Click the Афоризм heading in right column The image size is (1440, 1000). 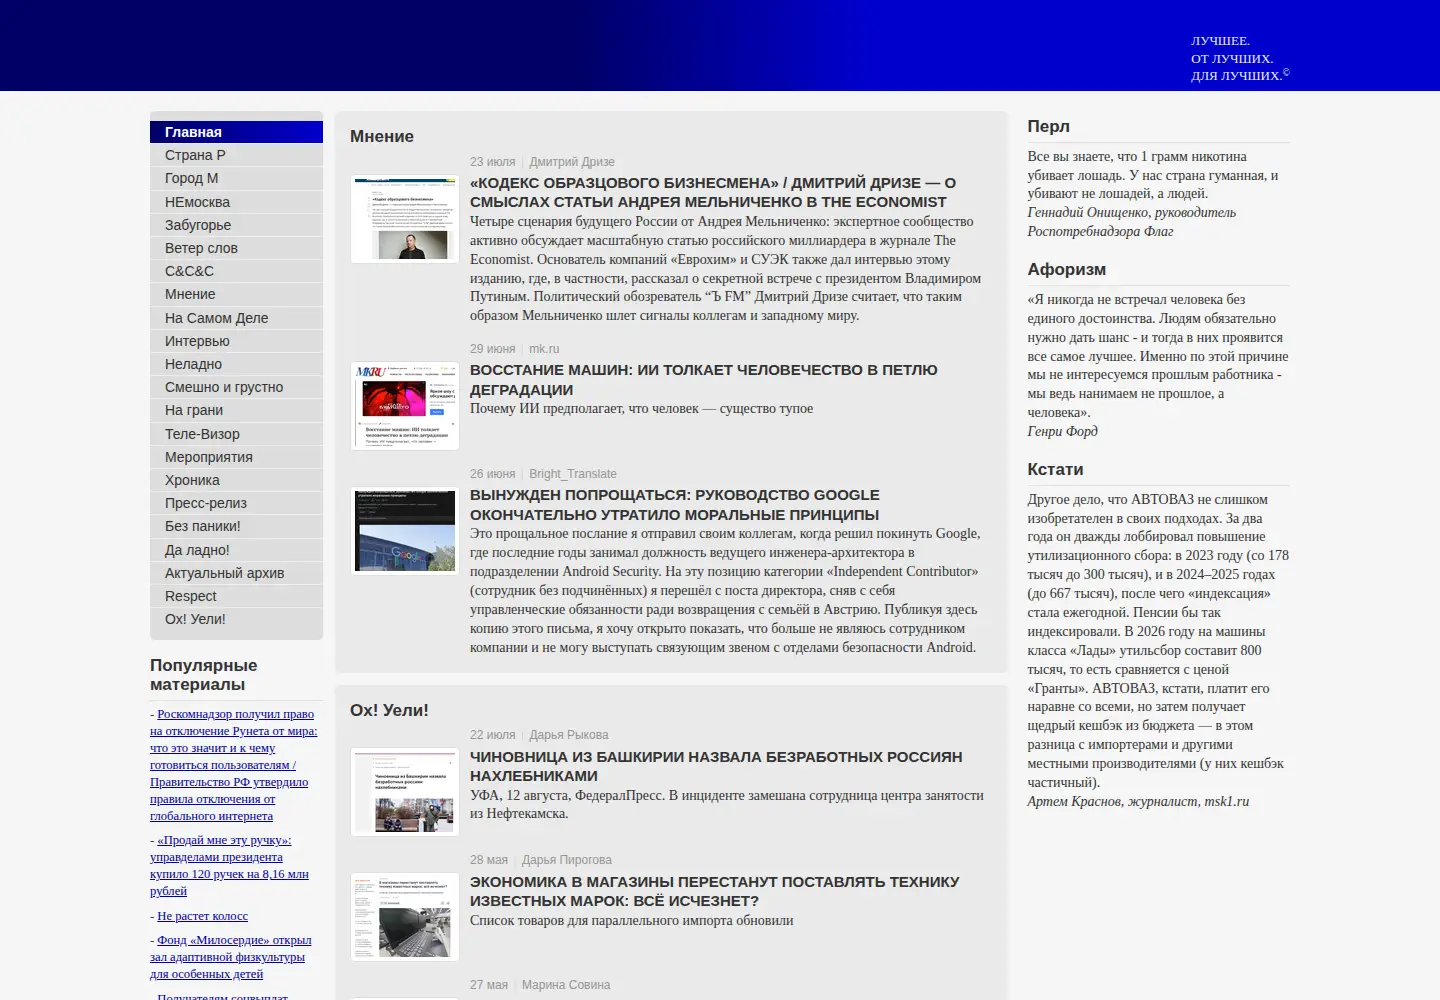(x=1067, y=269)
